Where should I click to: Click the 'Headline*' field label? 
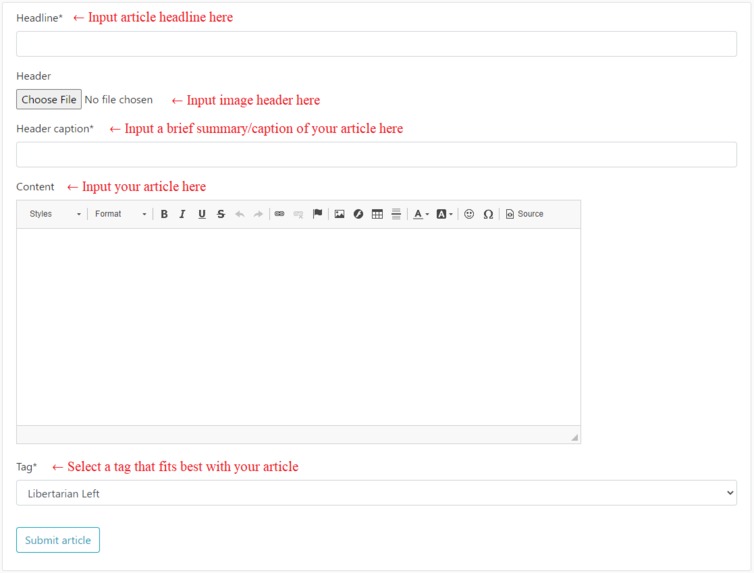click(x=39, y=18)
